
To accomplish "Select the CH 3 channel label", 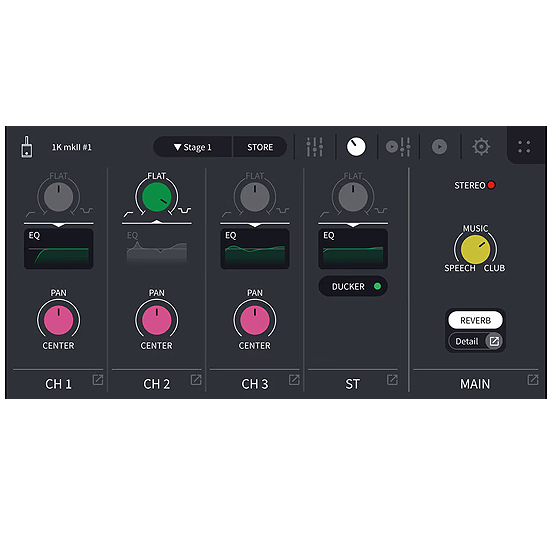I will click(255, 384).
